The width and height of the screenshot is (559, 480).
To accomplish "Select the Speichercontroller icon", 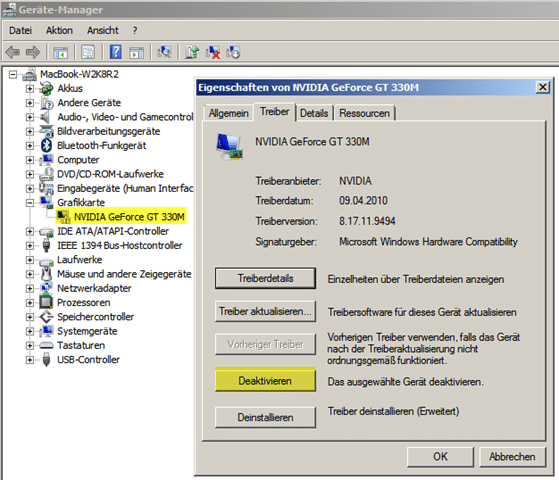I will [46, 317].
